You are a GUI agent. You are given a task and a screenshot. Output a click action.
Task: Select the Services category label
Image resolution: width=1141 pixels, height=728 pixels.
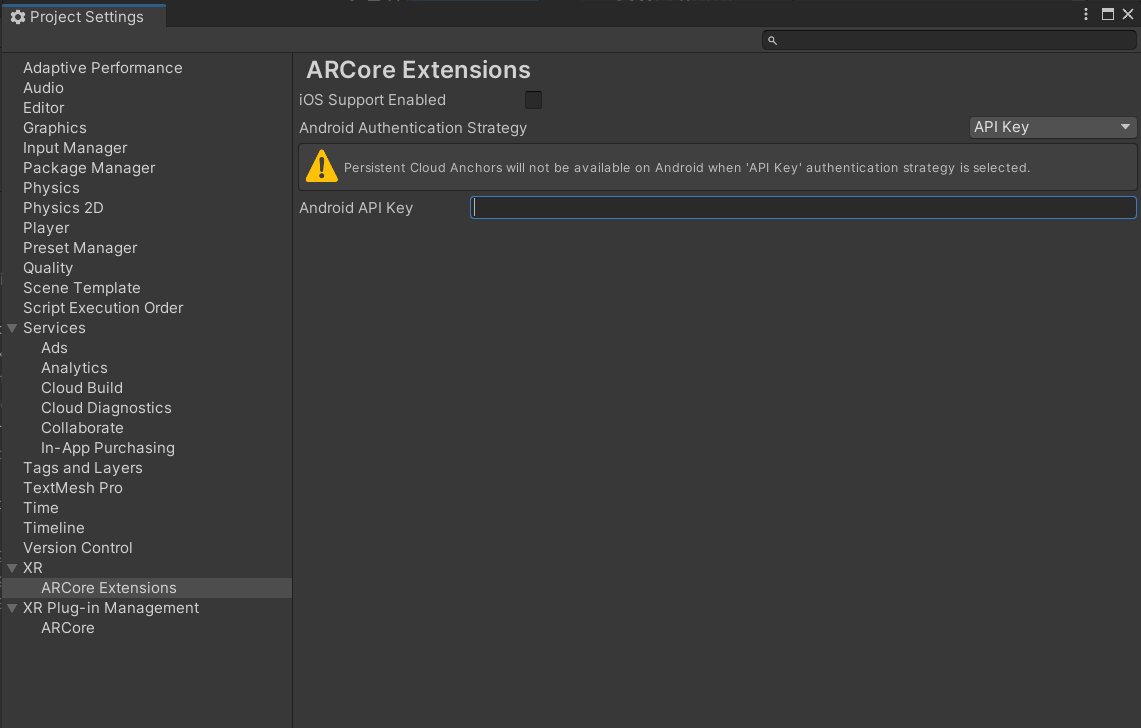pos(54,328)
